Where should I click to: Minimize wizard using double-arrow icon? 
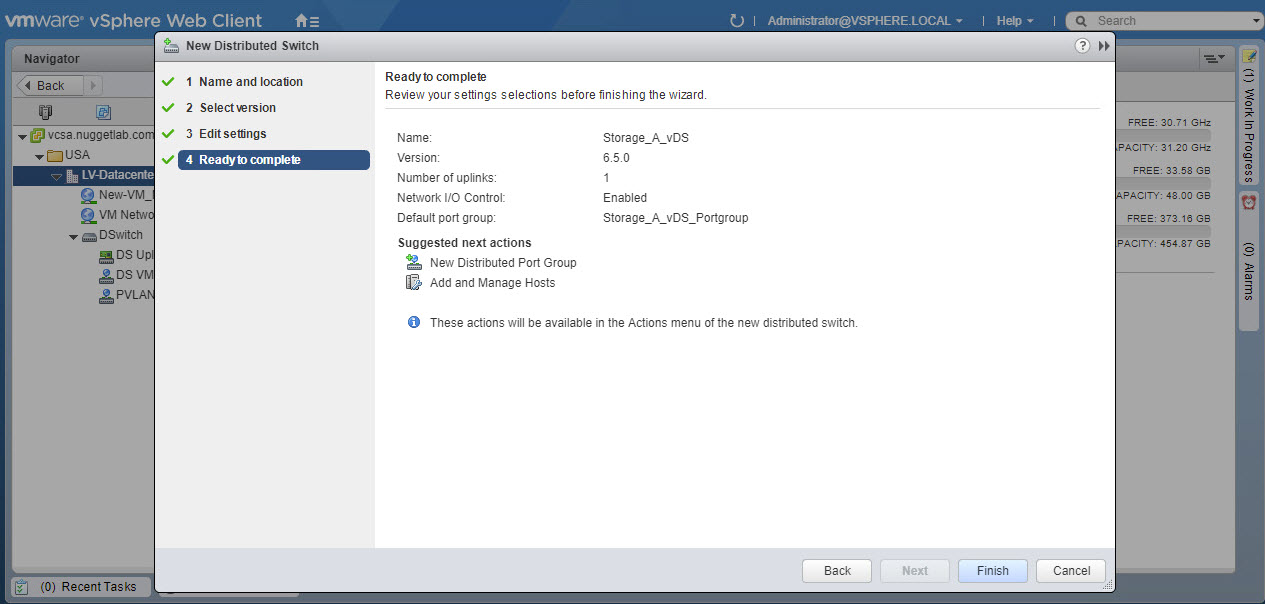(1104, 46)
